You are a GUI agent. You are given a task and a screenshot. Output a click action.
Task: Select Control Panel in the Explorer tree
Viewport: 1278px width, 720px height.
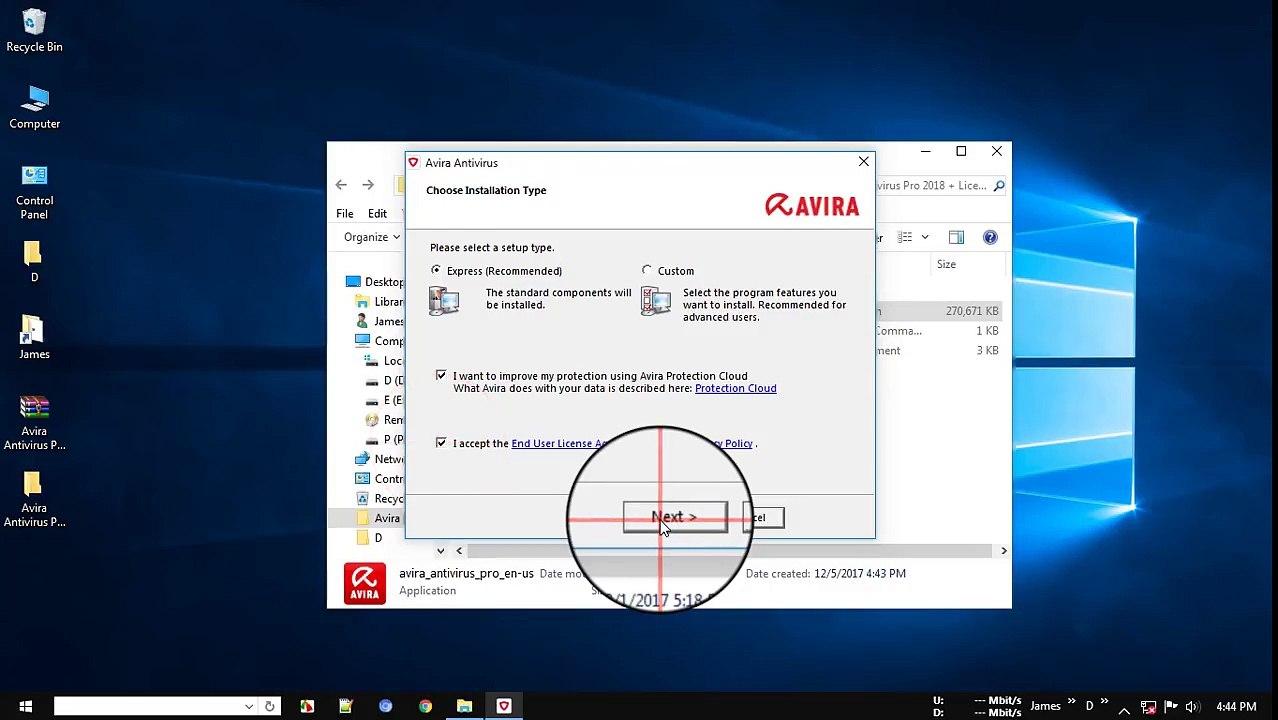pos(380,479)
